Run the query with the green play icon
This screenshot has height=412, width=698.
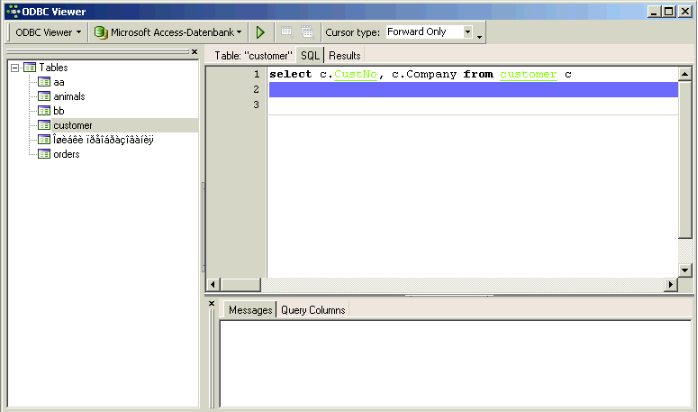pyautogui.click(x=260, y=32)
